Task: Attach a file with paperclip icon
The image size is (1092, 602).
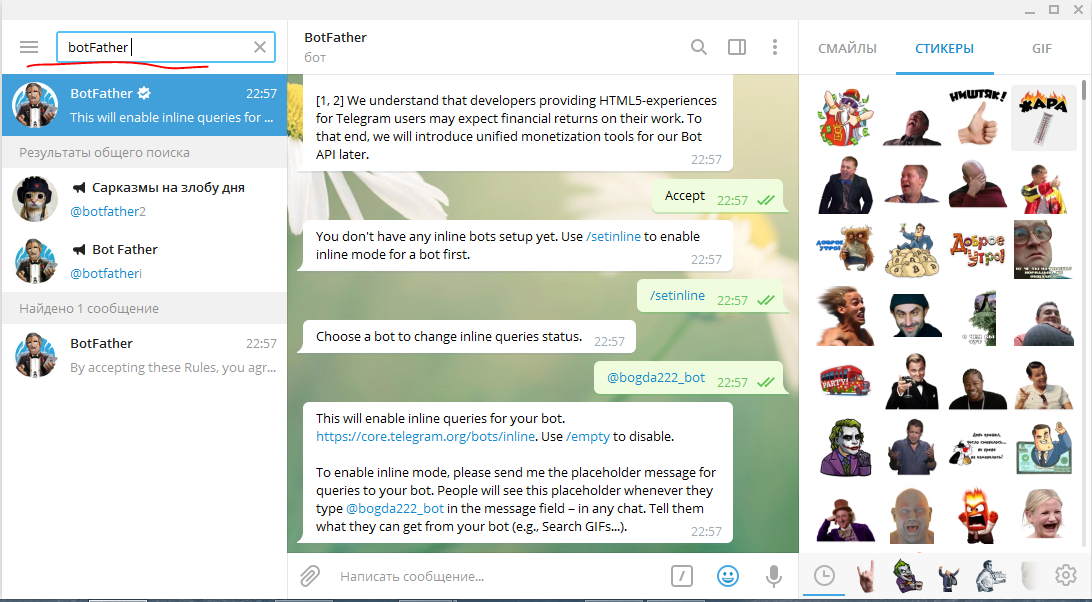Action: (x=310, y=576)
